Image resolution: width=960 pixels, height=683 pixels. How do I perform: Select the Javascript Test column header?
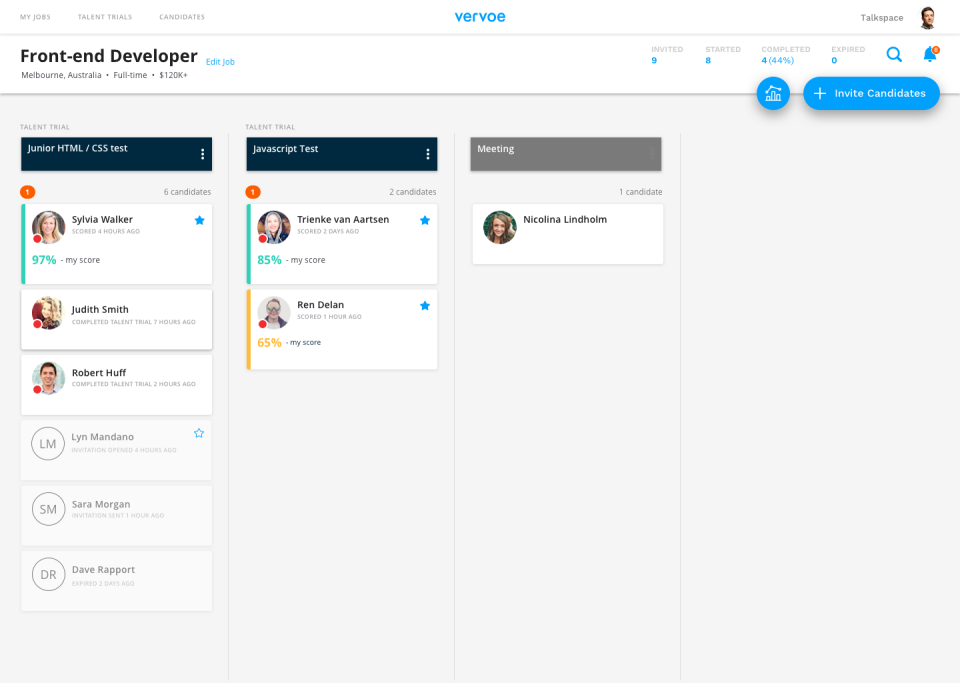click(342, 154)
